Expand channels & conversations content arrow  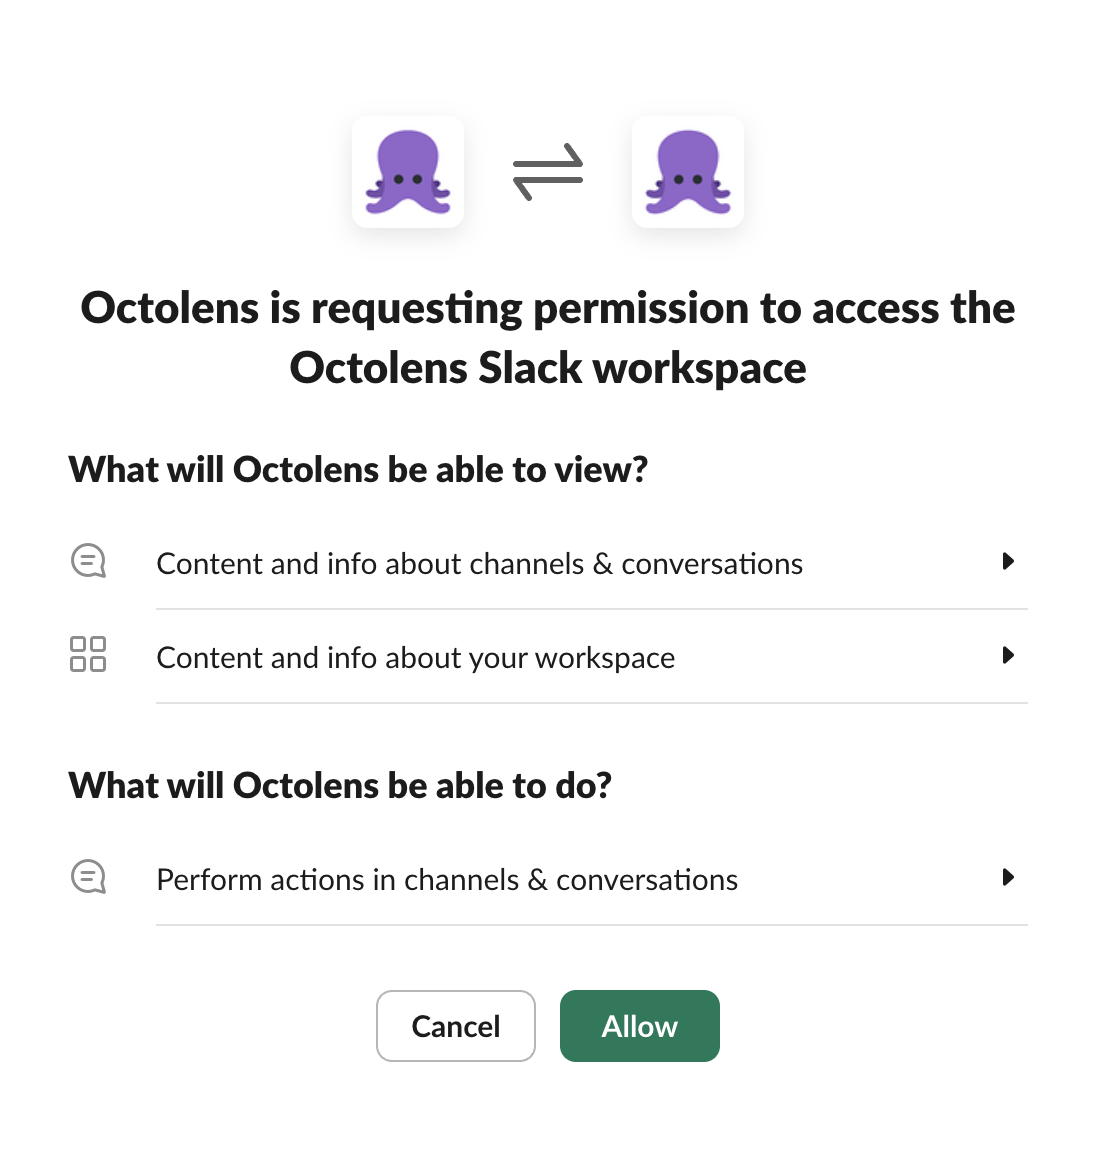pyautogui.click(x=1008, y=561)
